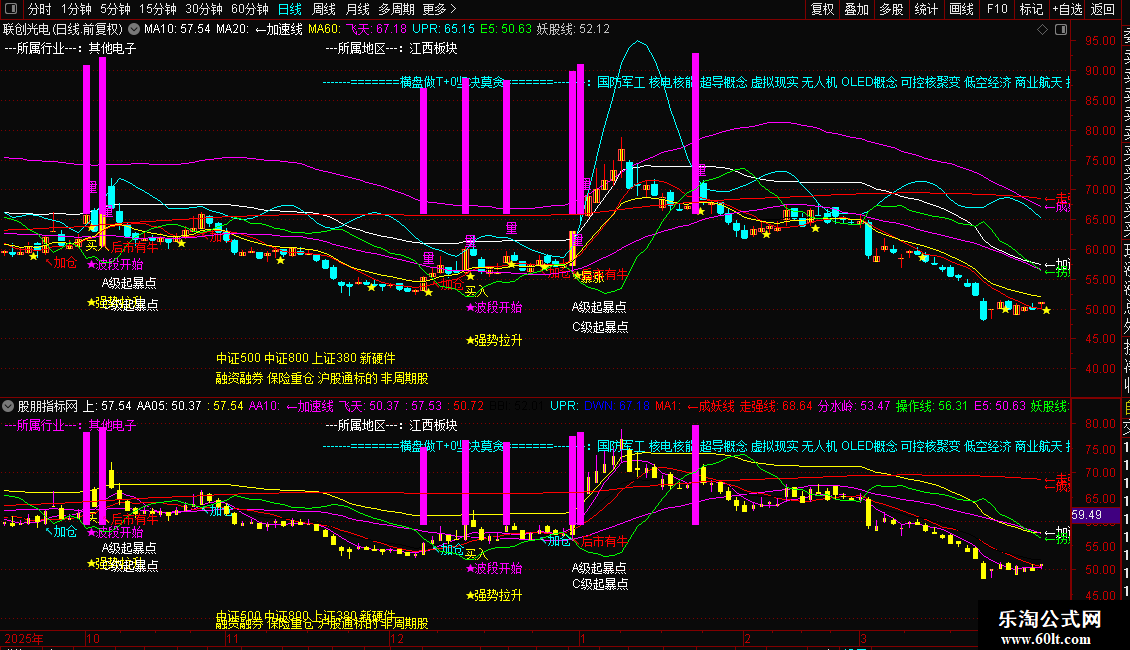Viewport: 1130px width, 650px height.
Task: Click 分水岭: 53.47 in sub-chart header
Action: coord(854,406)
